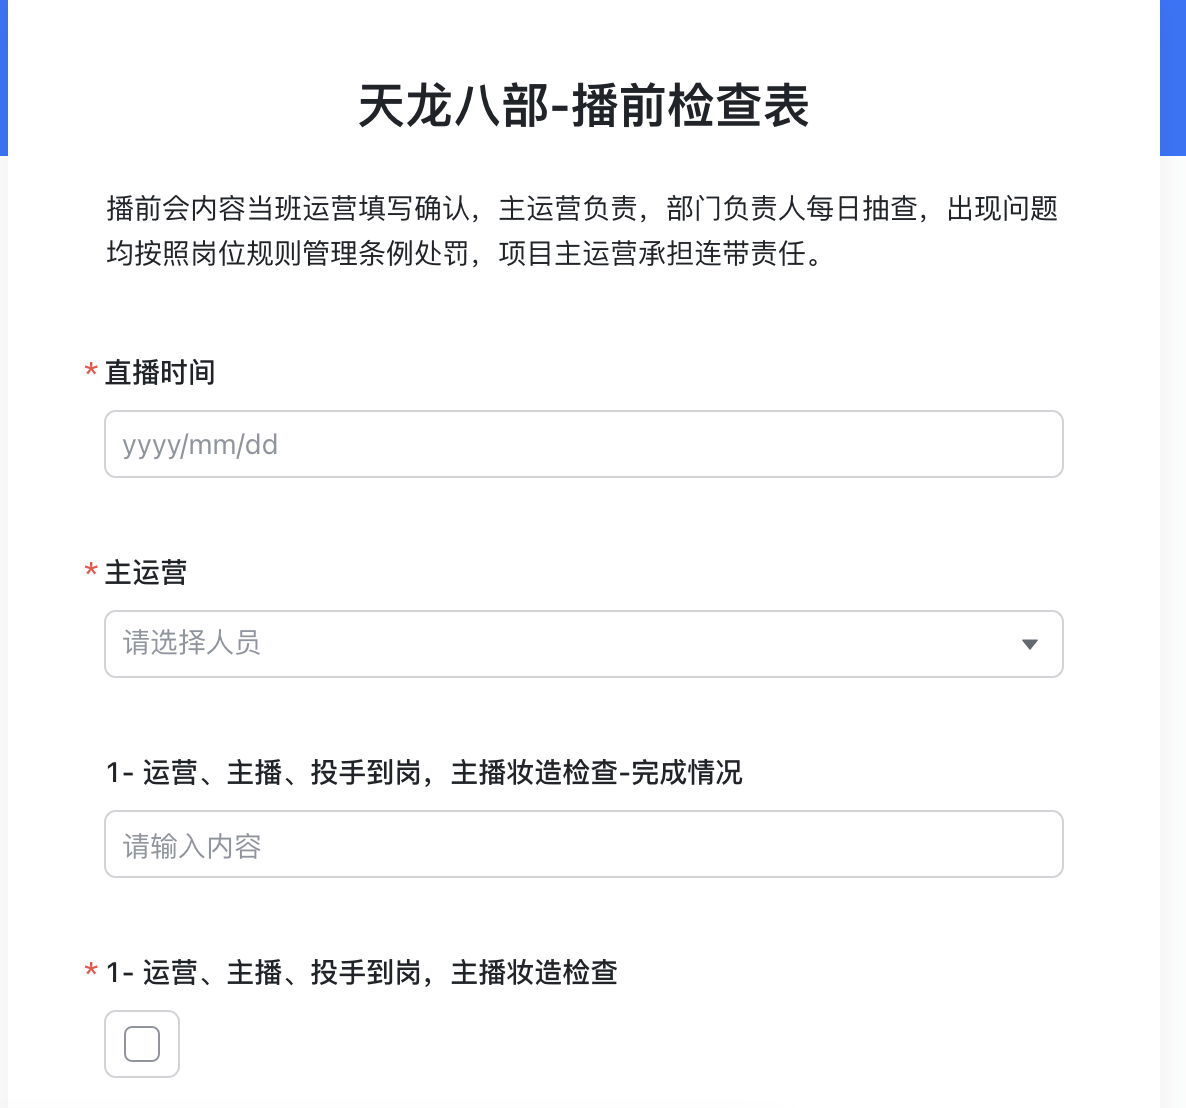Click the 请输入内容 placeholder text
This screenshot has height=1108, width=1186.
coord(192,847)
